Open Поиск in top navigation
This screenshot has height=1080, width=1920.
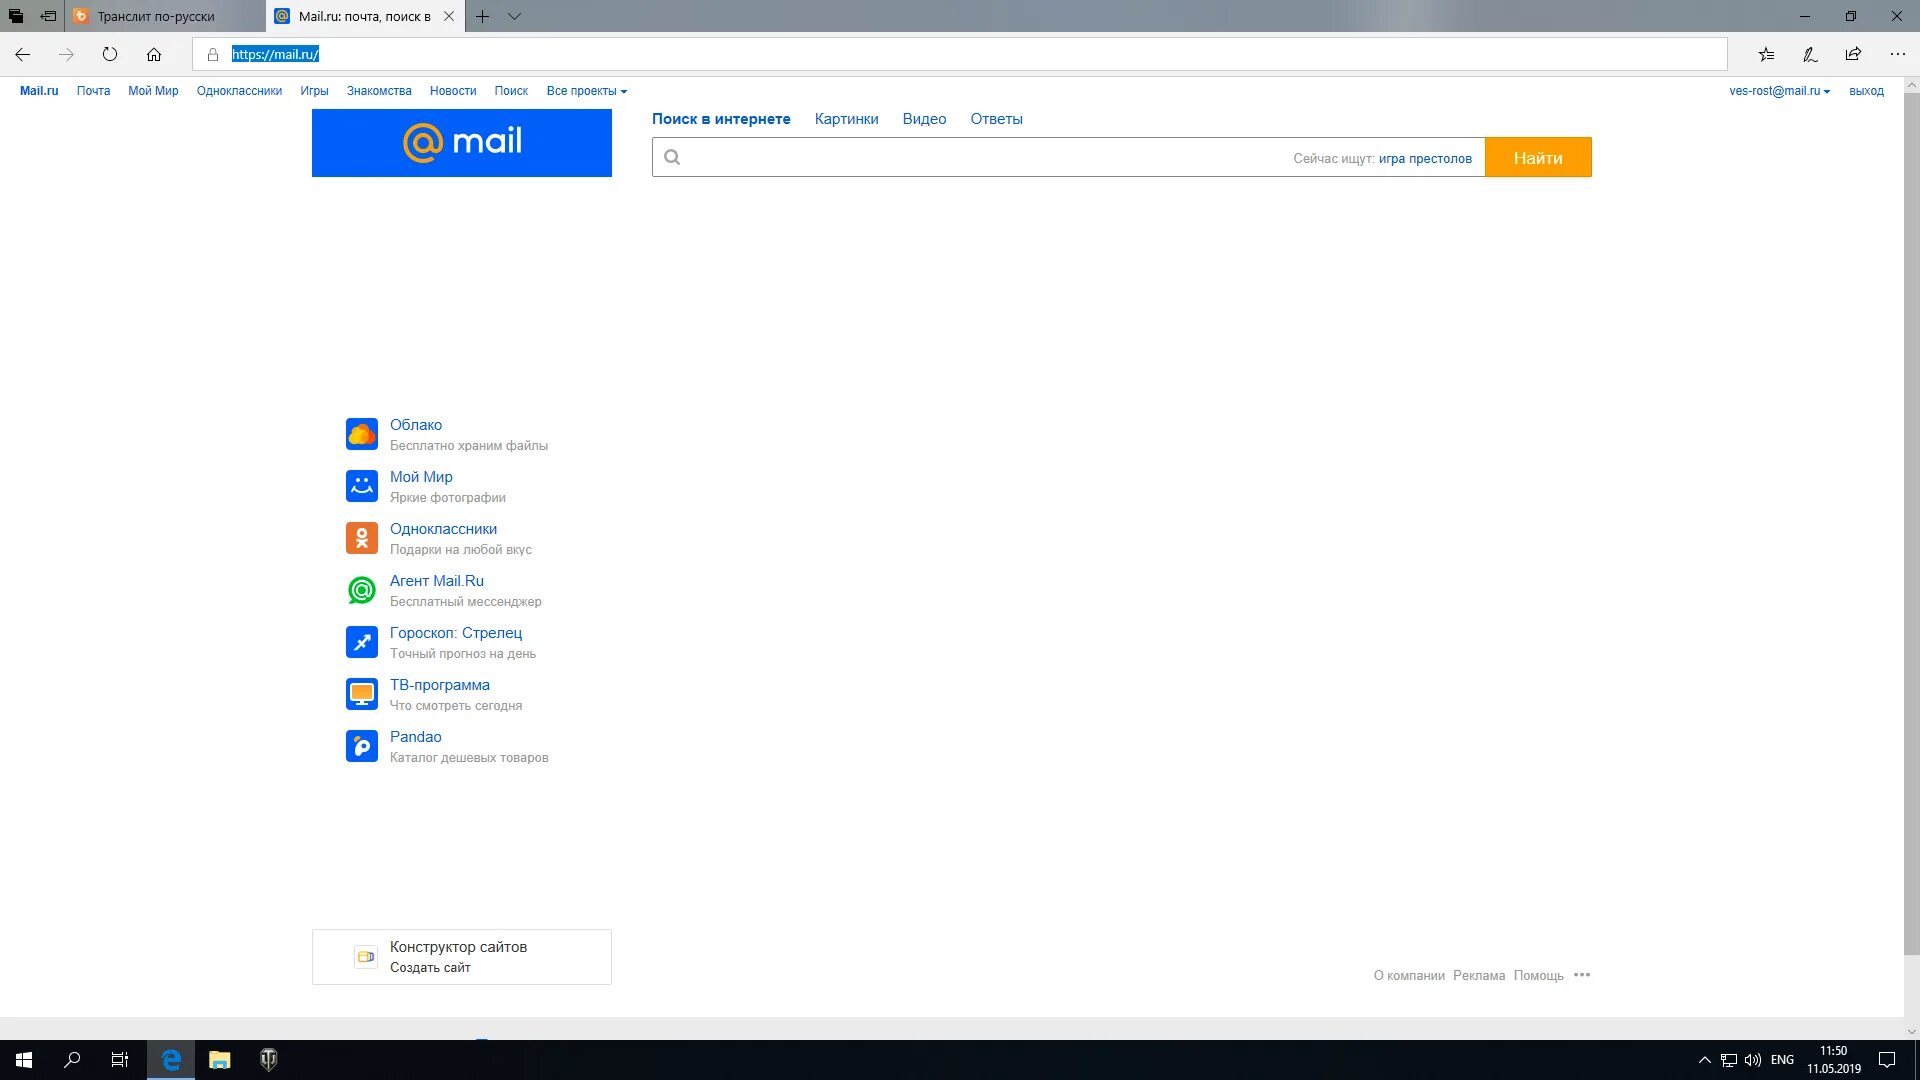tap(511, 91)
